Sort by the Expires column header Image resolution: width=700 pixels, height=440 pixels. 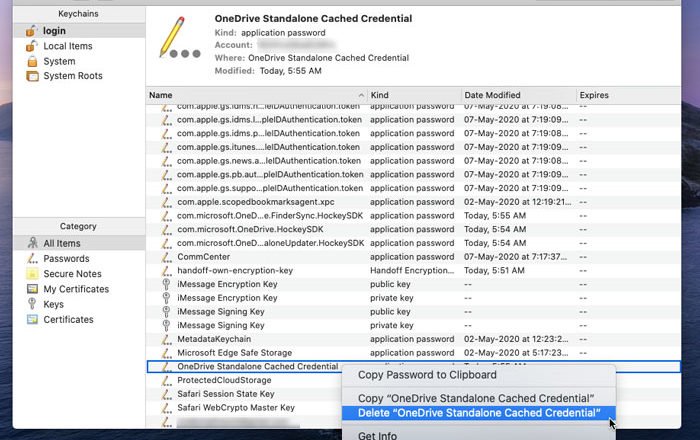pyautogui.click(x=594, y=95)
